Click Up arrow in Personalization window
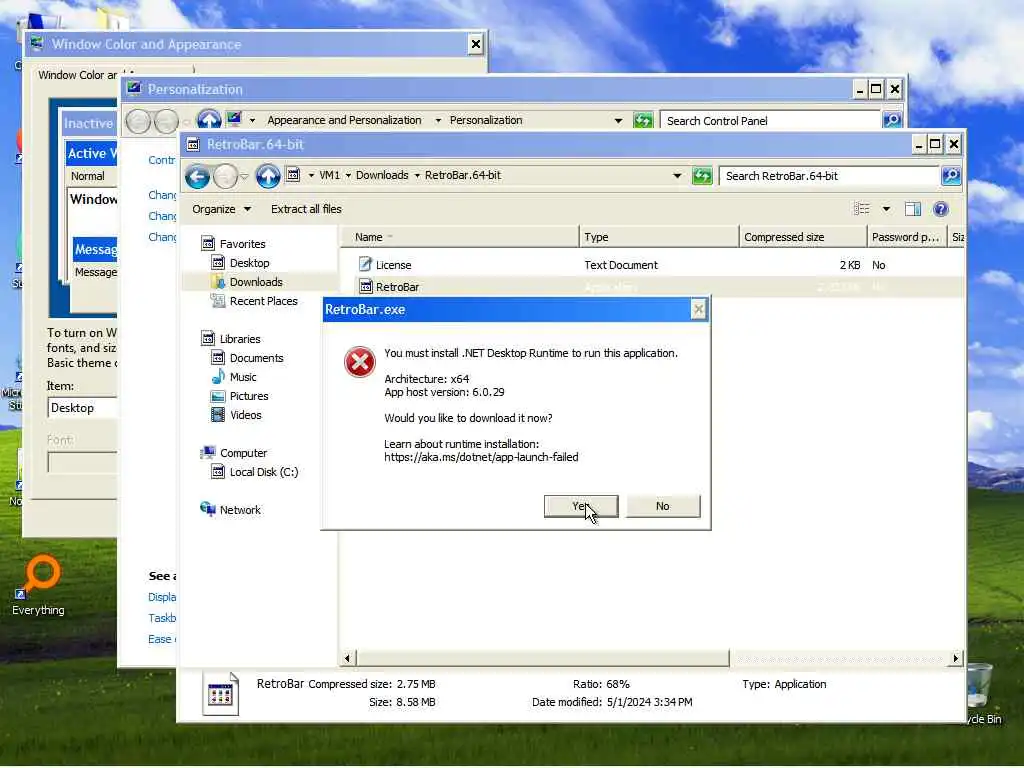Image resolution: width=1024 pixels, height=768 pixels. pyautogui.click(x=209, y=120)
